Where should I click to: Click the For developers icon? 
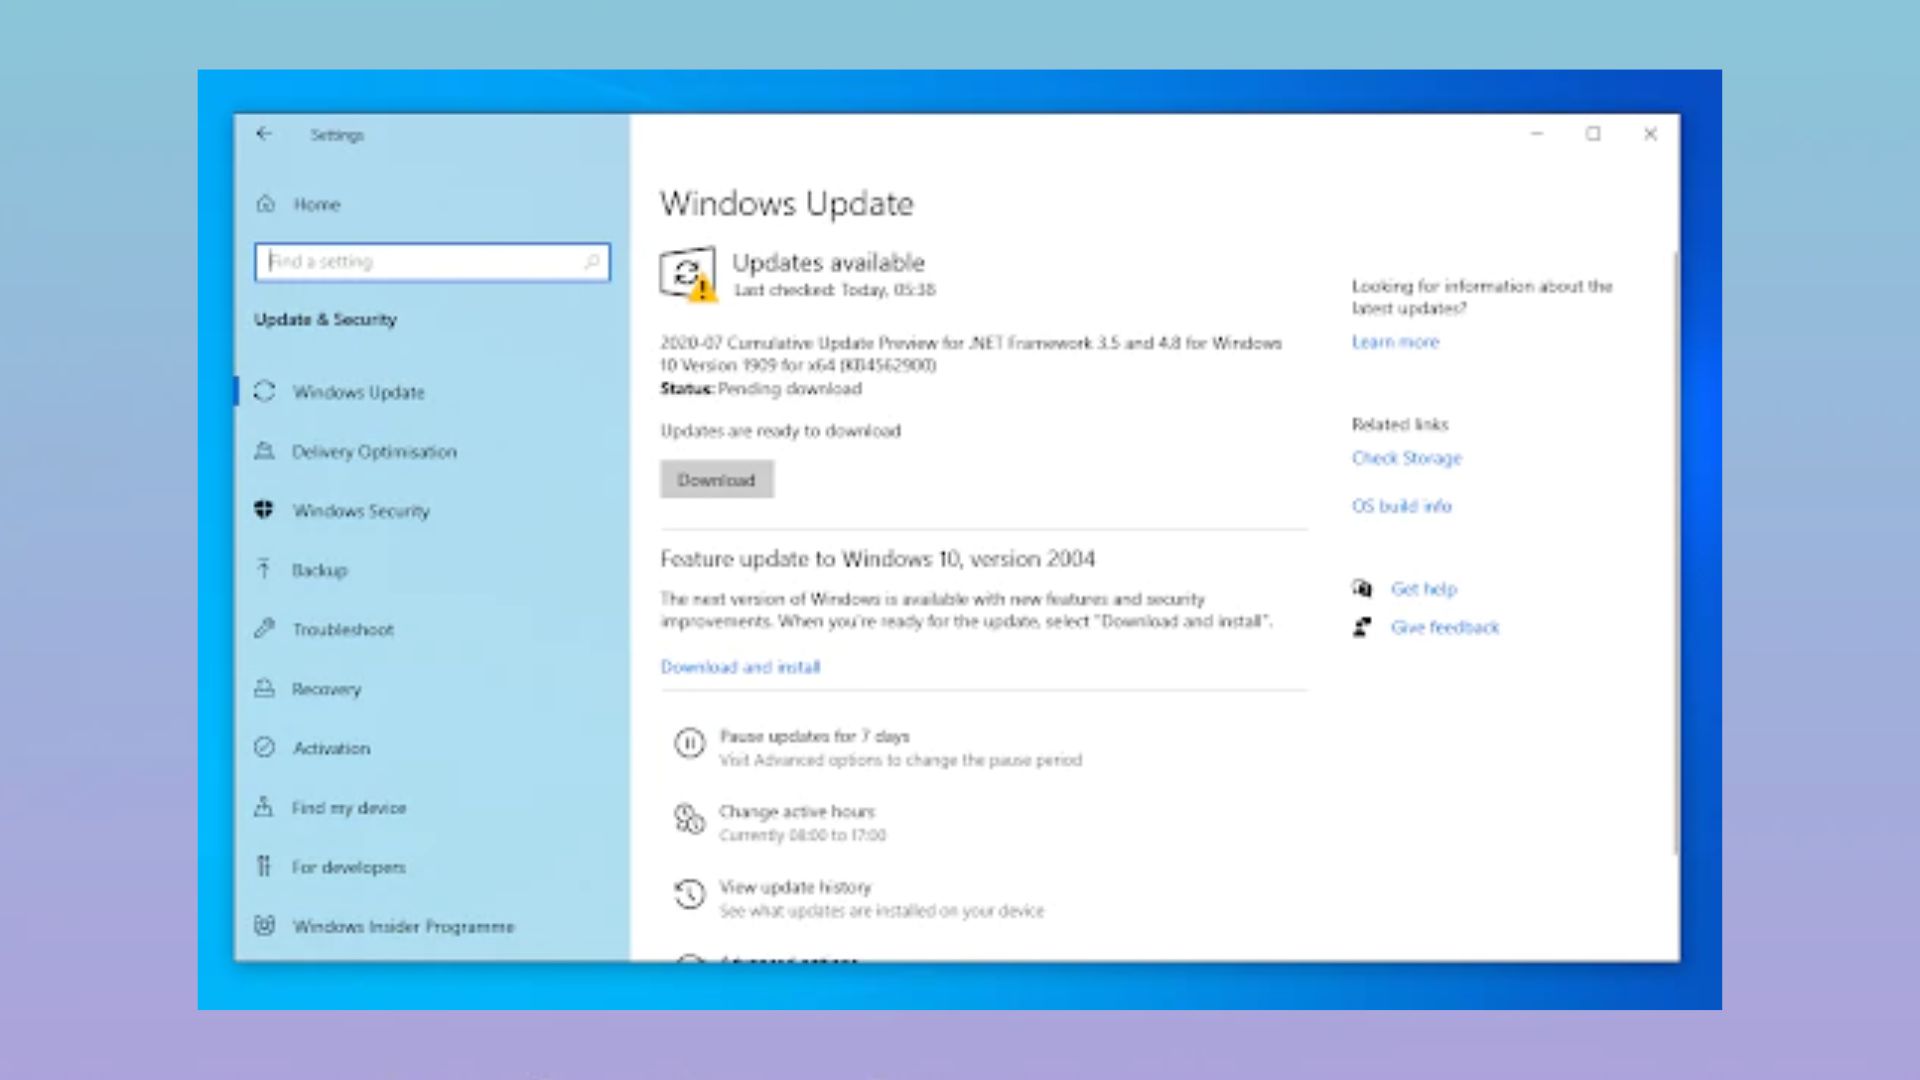click(264, 866)
